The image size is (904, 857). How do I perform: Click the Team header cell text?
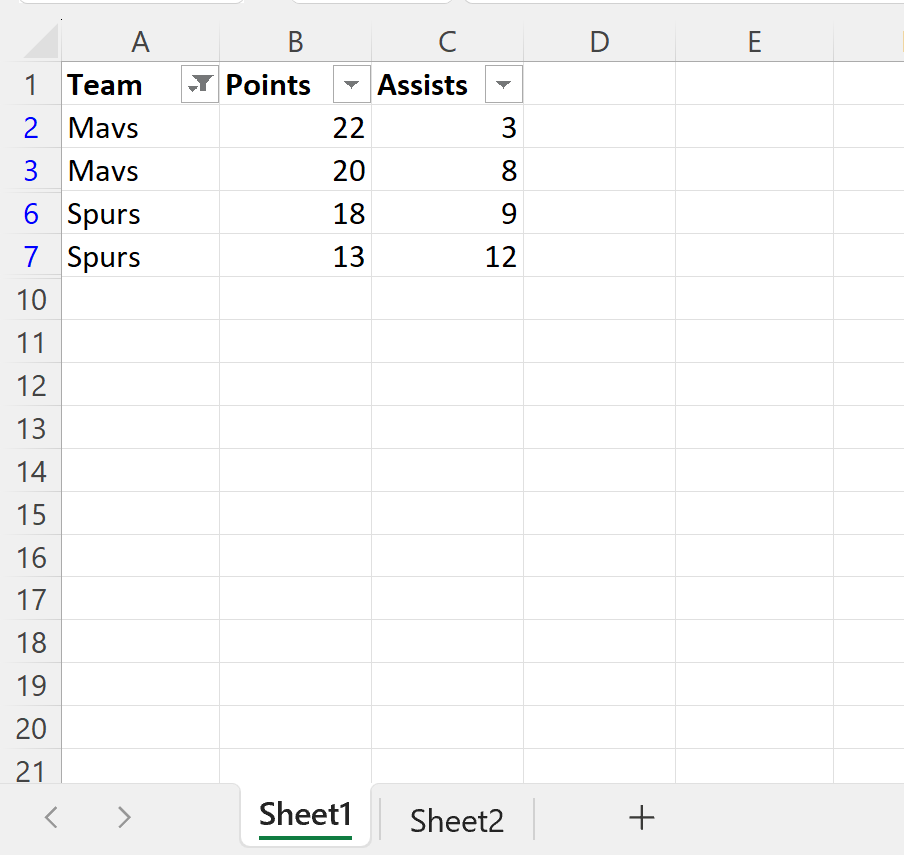(x=105, y=86)
